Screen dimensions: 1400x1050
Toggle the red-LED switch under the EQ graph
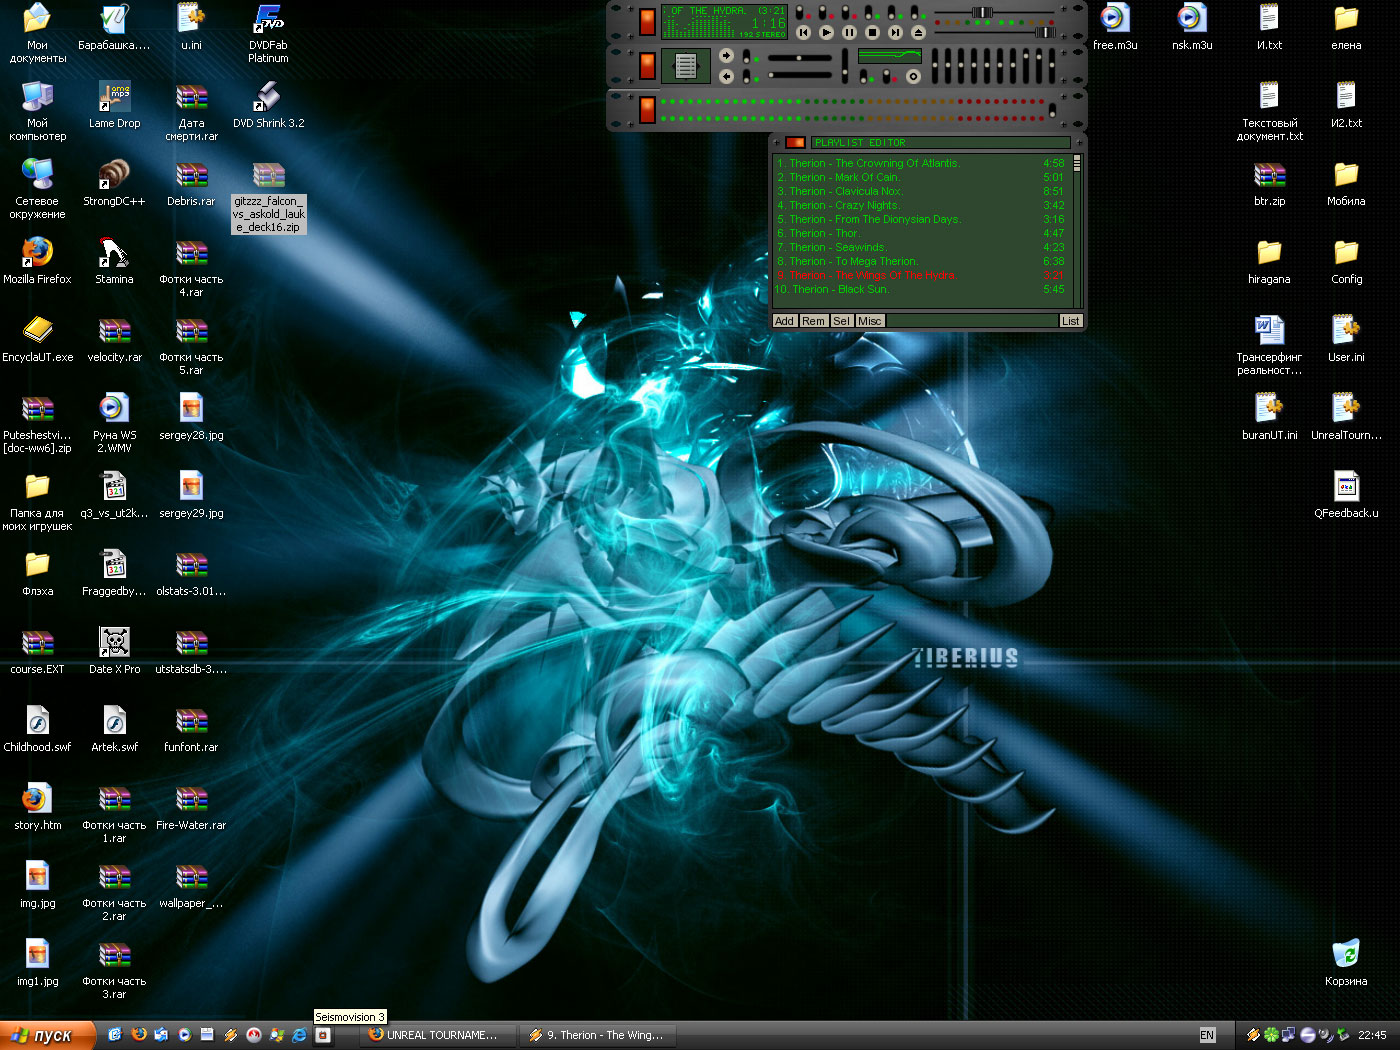point(886,76)
